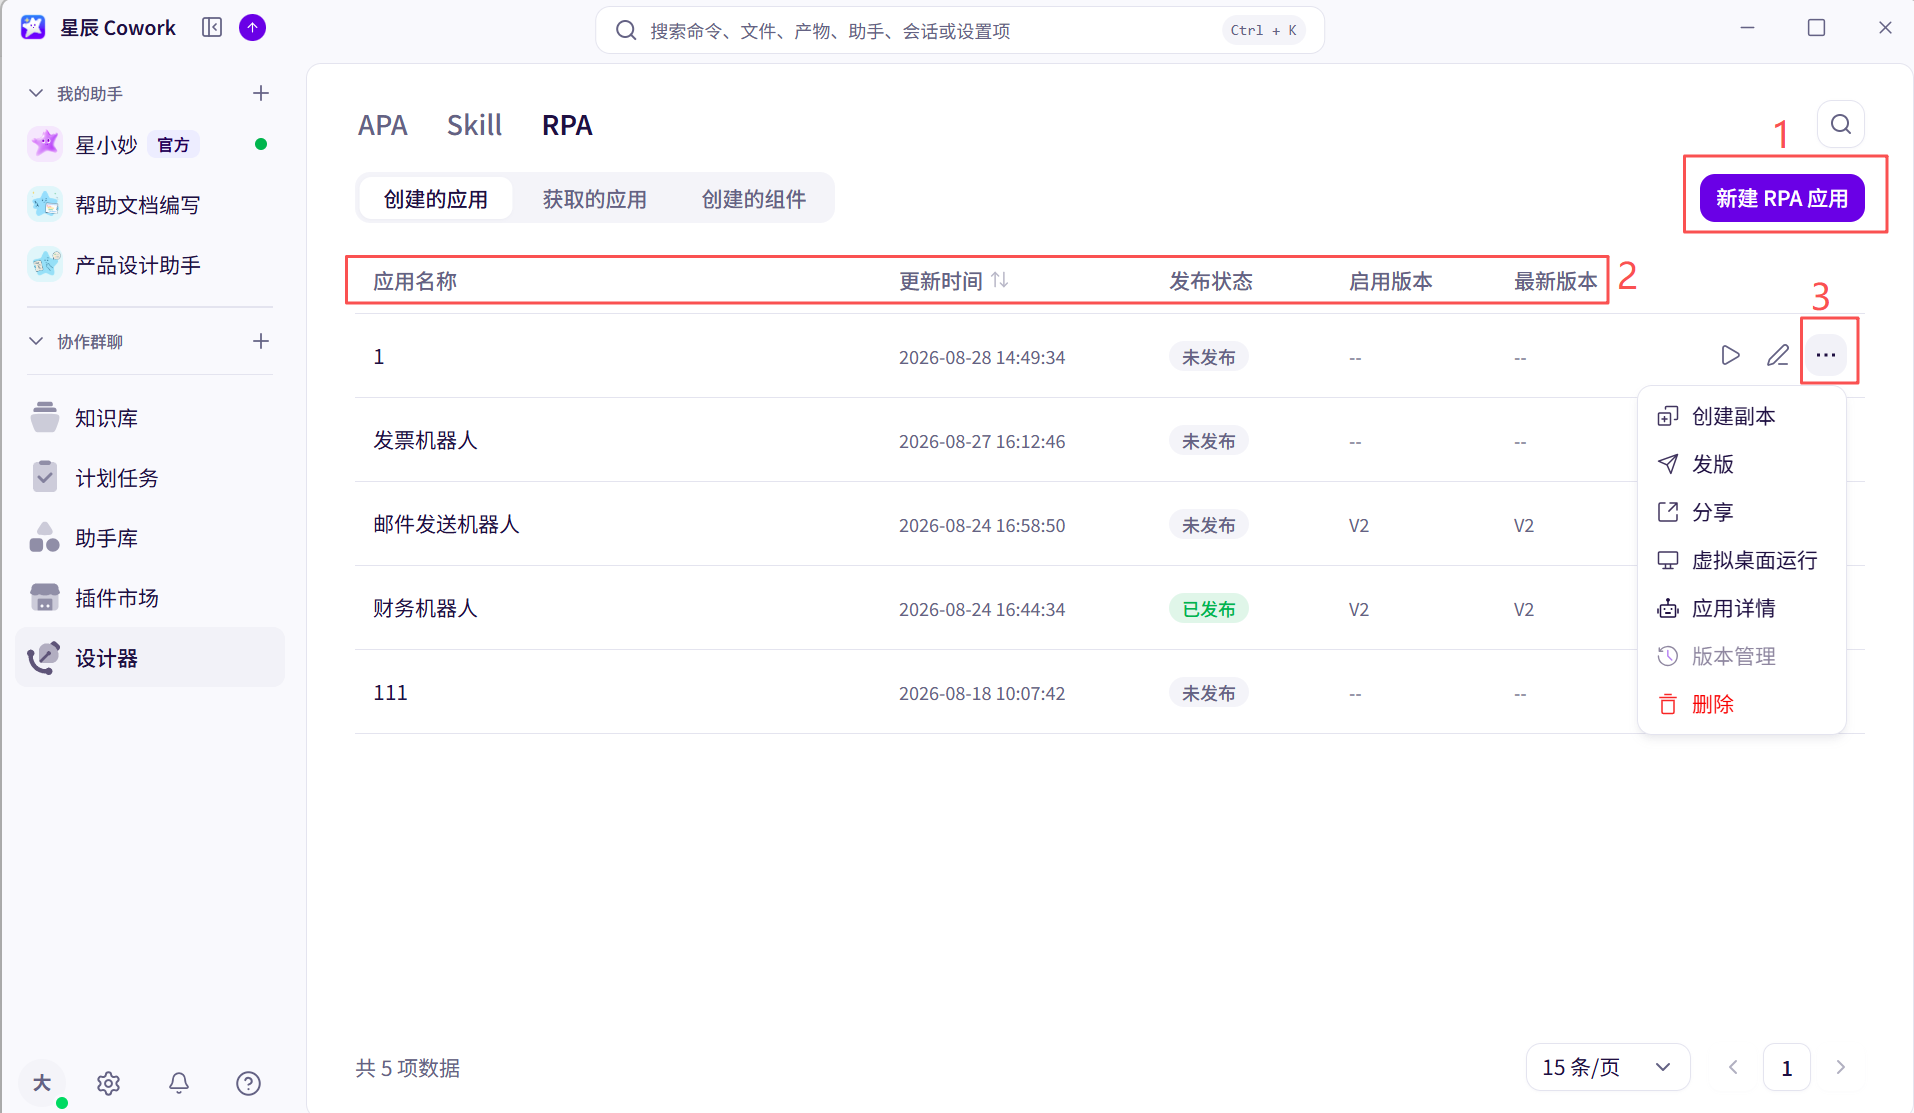
Task: Open the 产品设计助手 assistant
Action: (x=150, y=265)
